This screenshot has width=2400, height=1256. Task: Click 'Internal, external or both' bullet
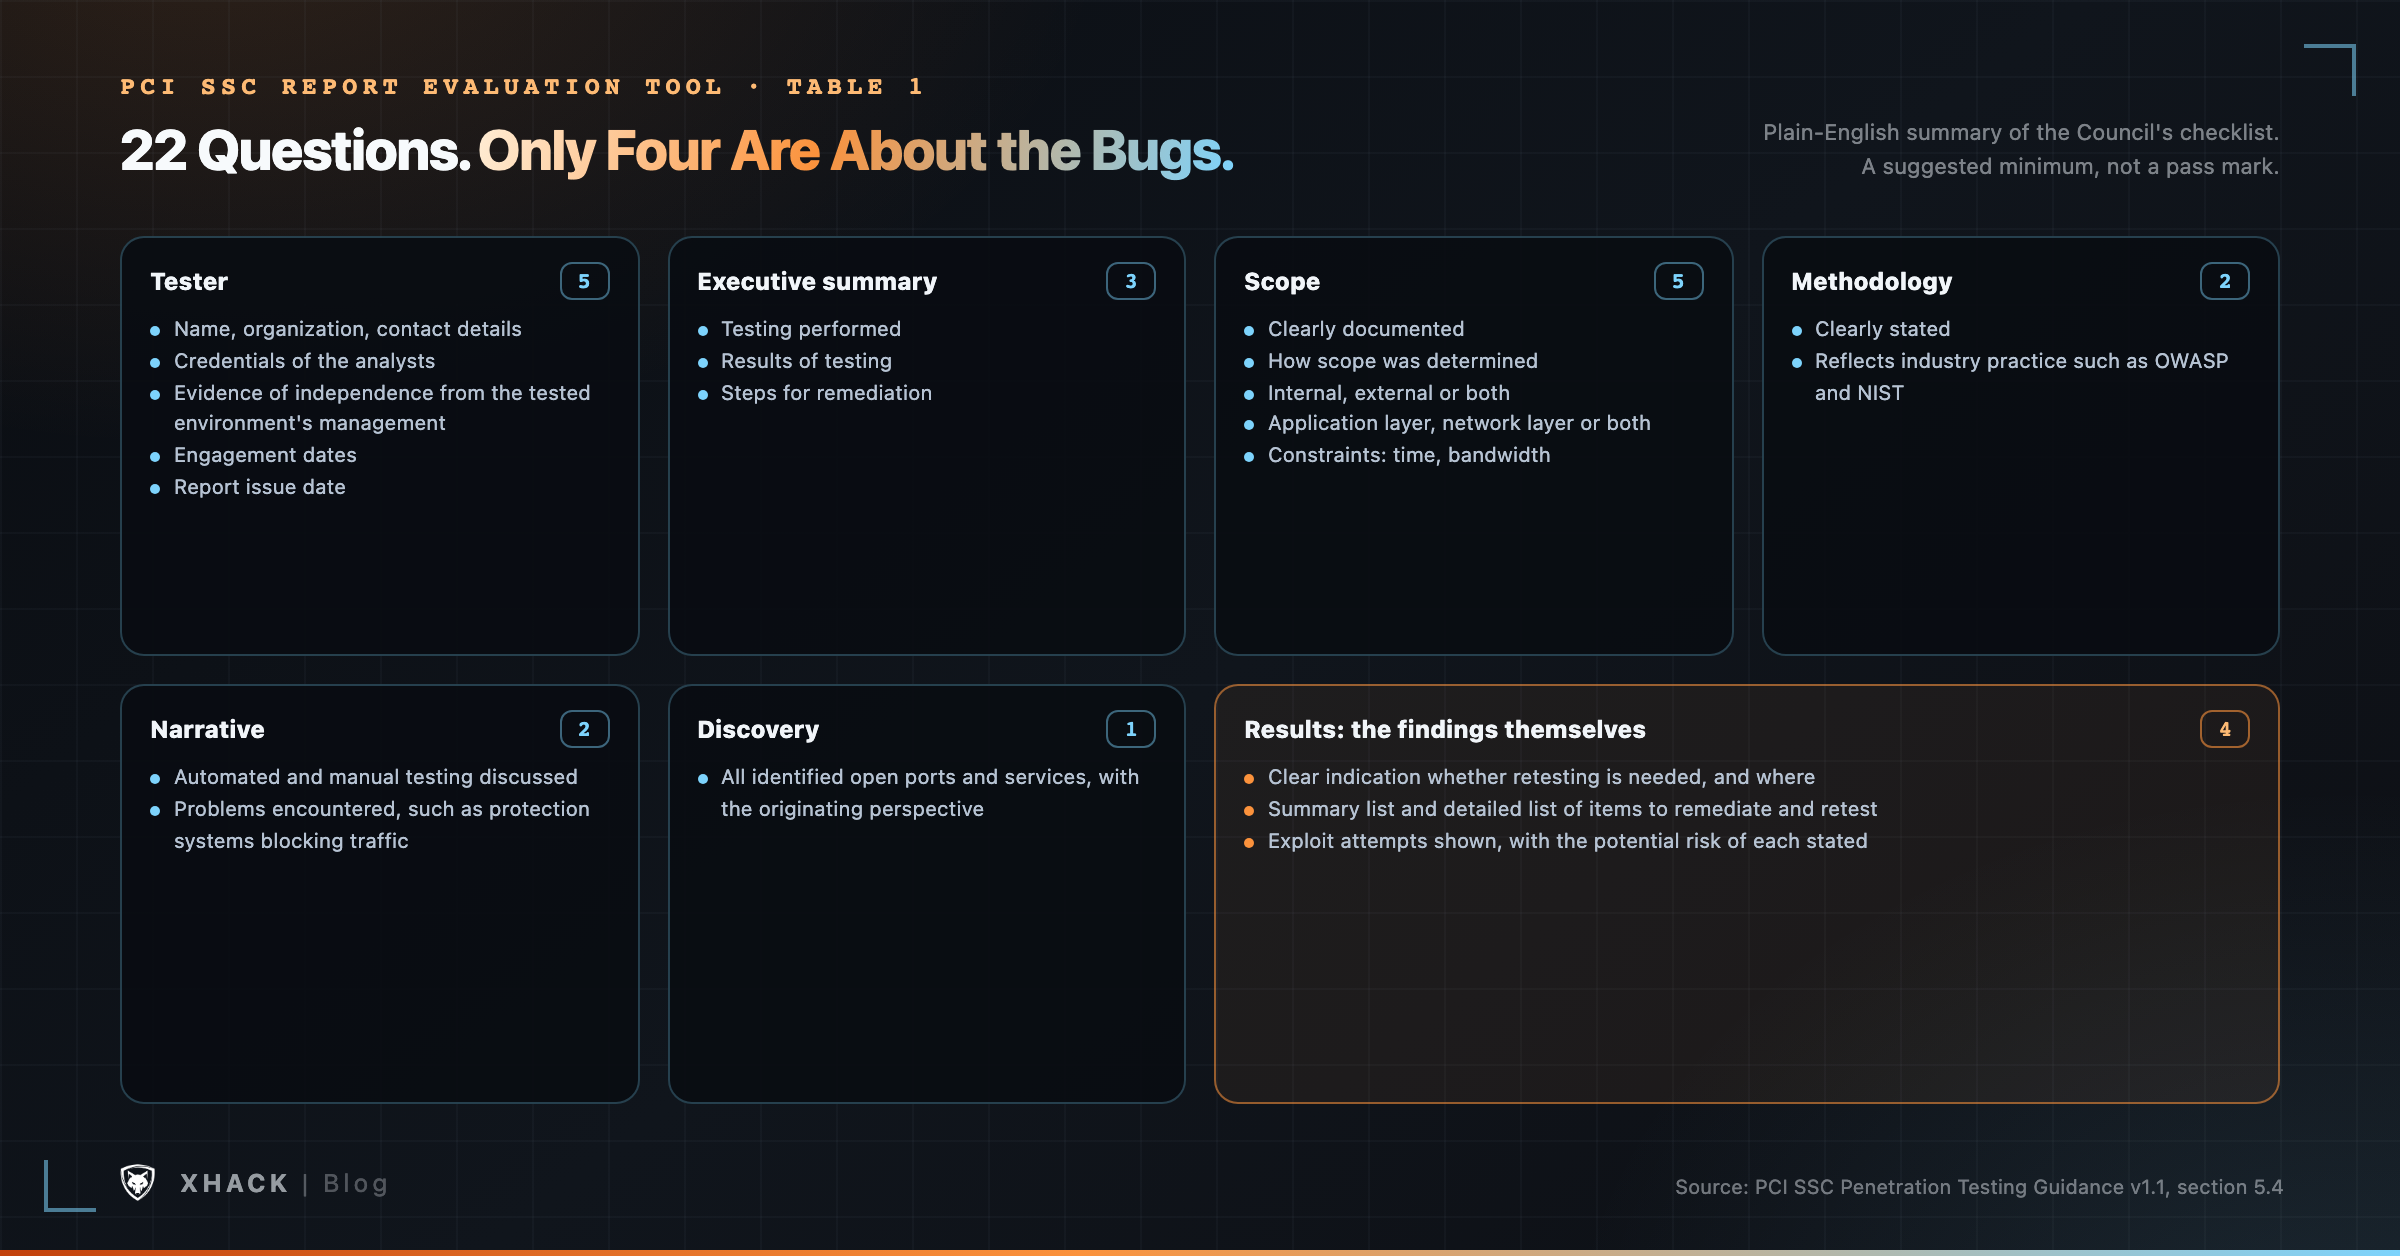pos(1389,393)
